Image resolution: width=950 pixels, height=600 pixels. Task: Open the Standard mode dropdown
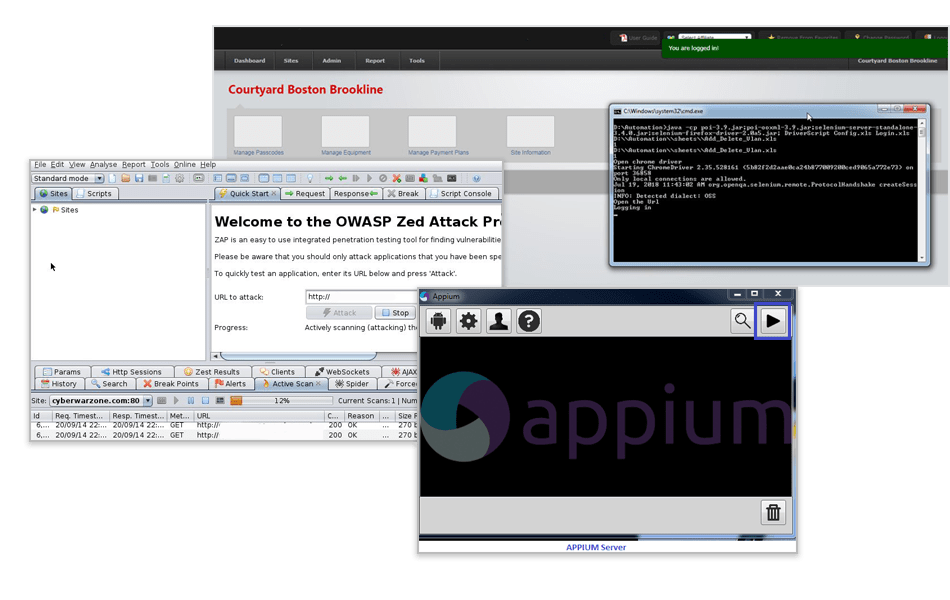99,178
